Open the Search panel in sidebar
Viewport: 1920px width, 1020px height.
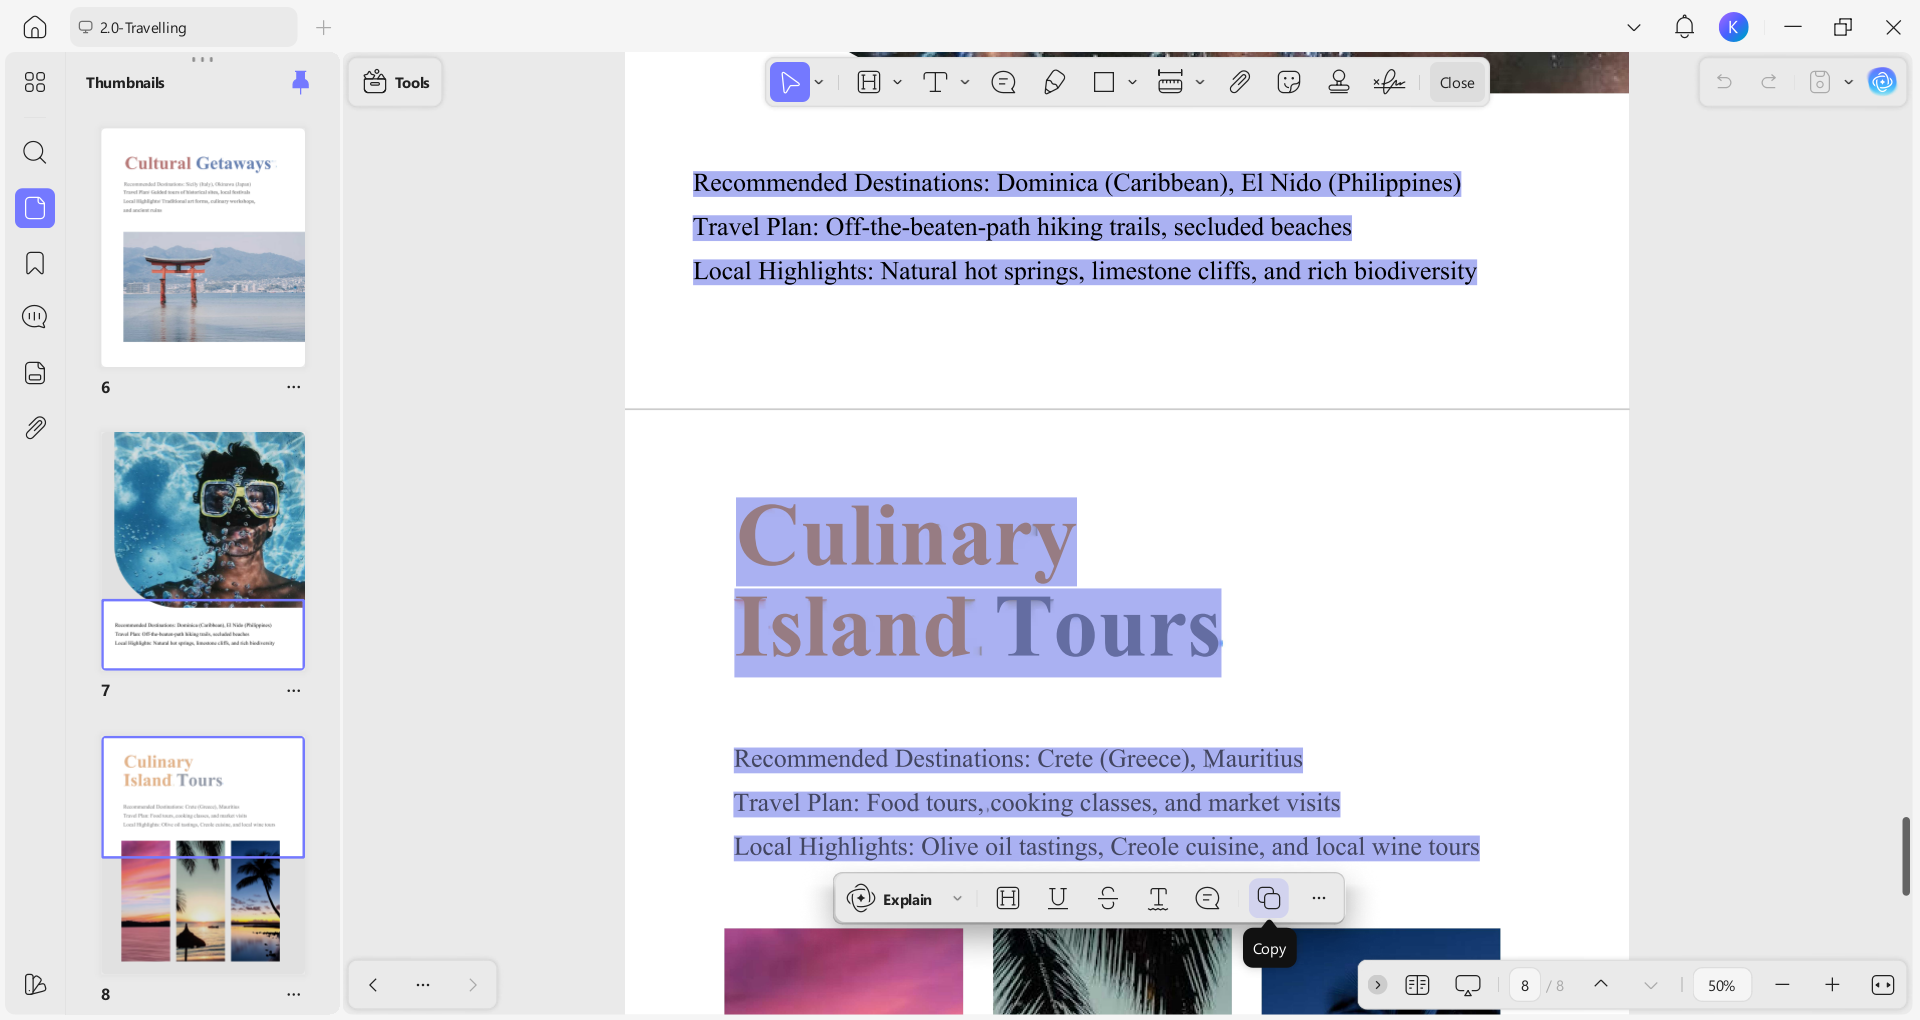click(35, 152)
